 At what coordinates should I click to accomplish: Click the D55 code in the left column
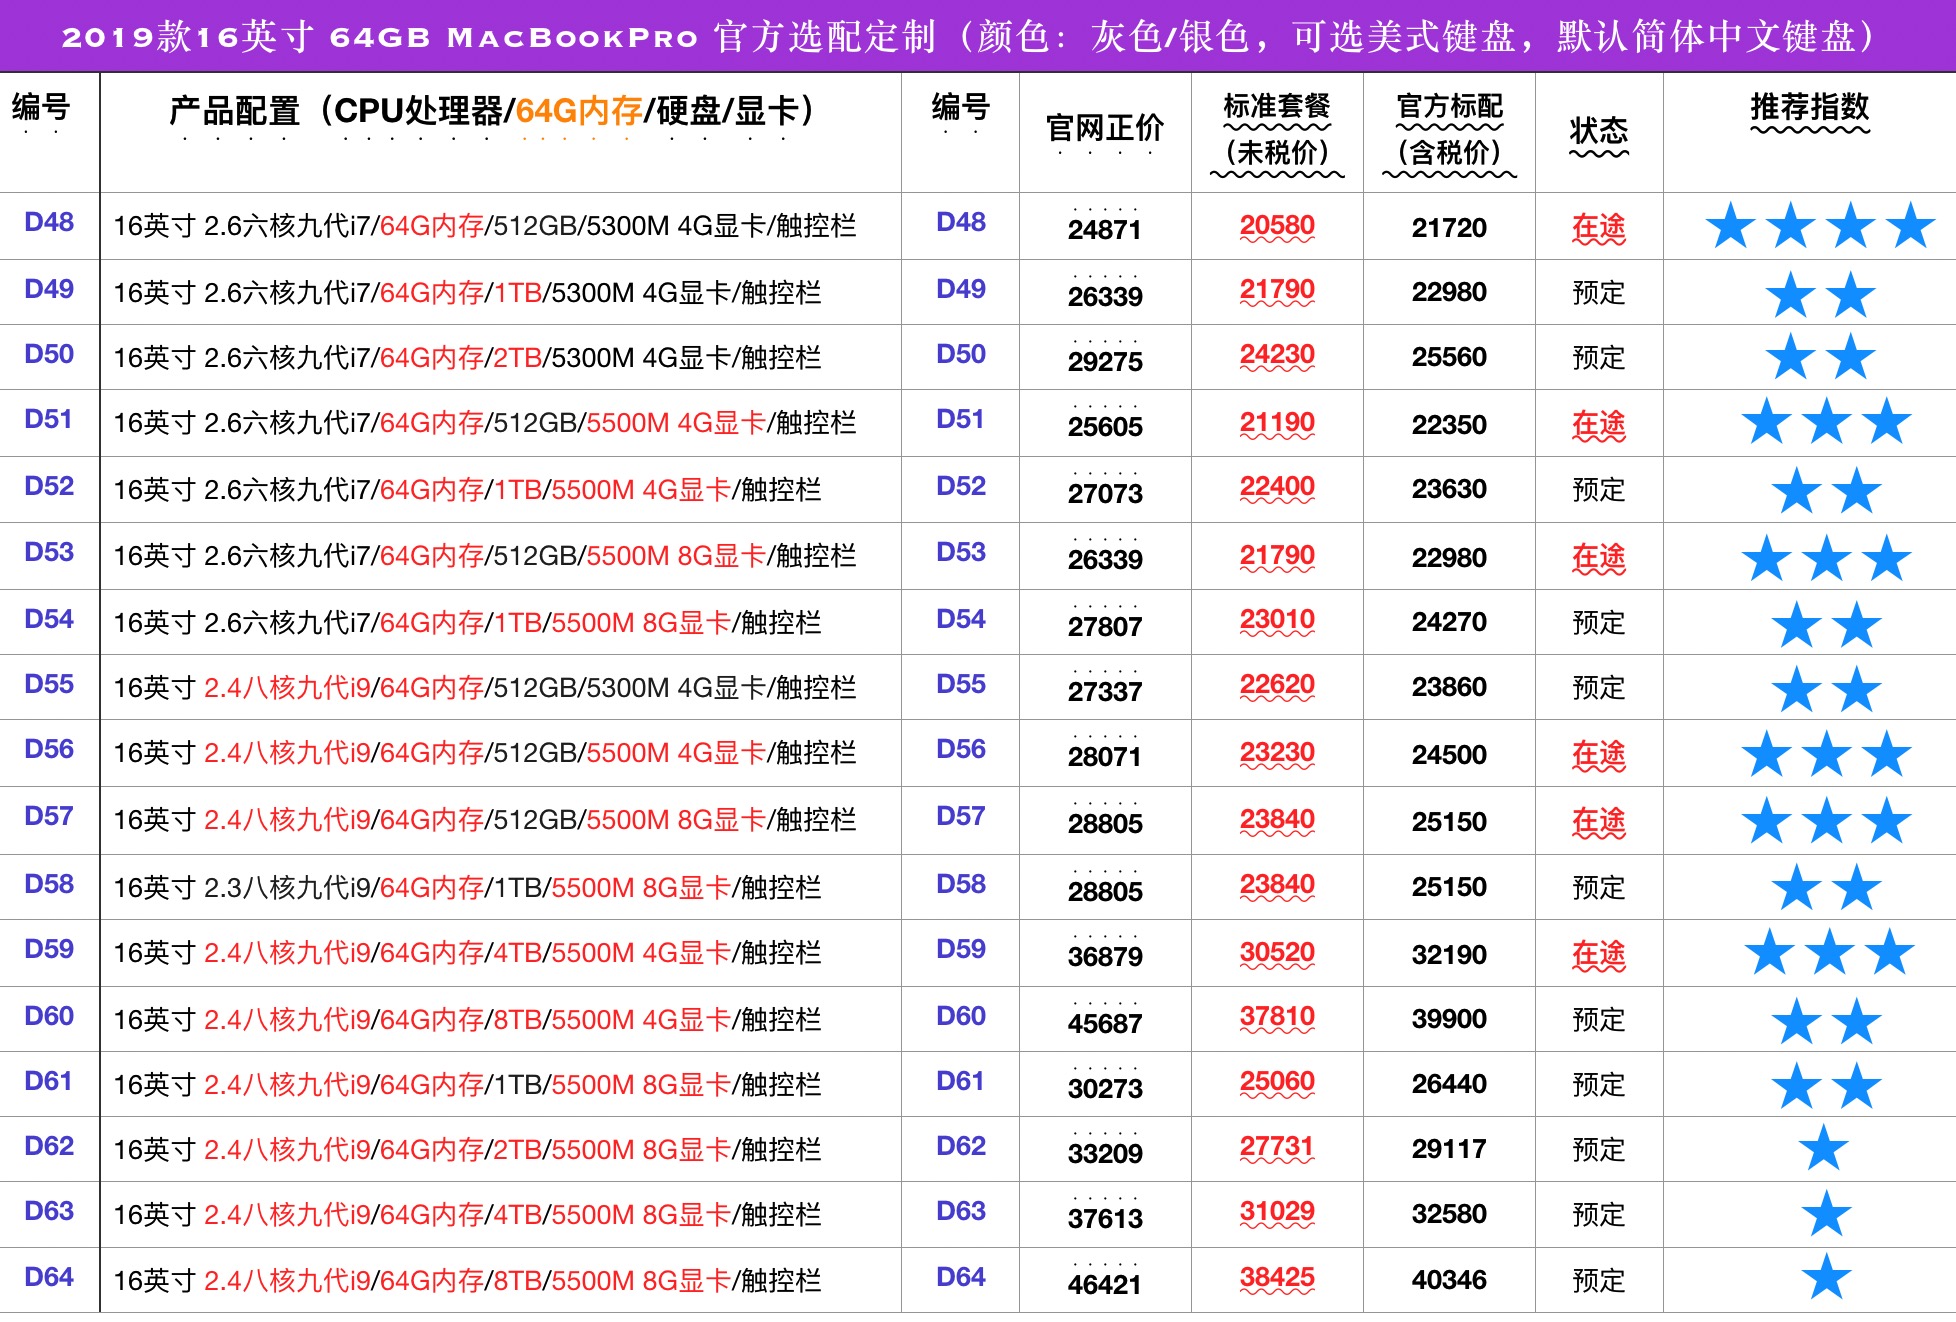[49, 684]
